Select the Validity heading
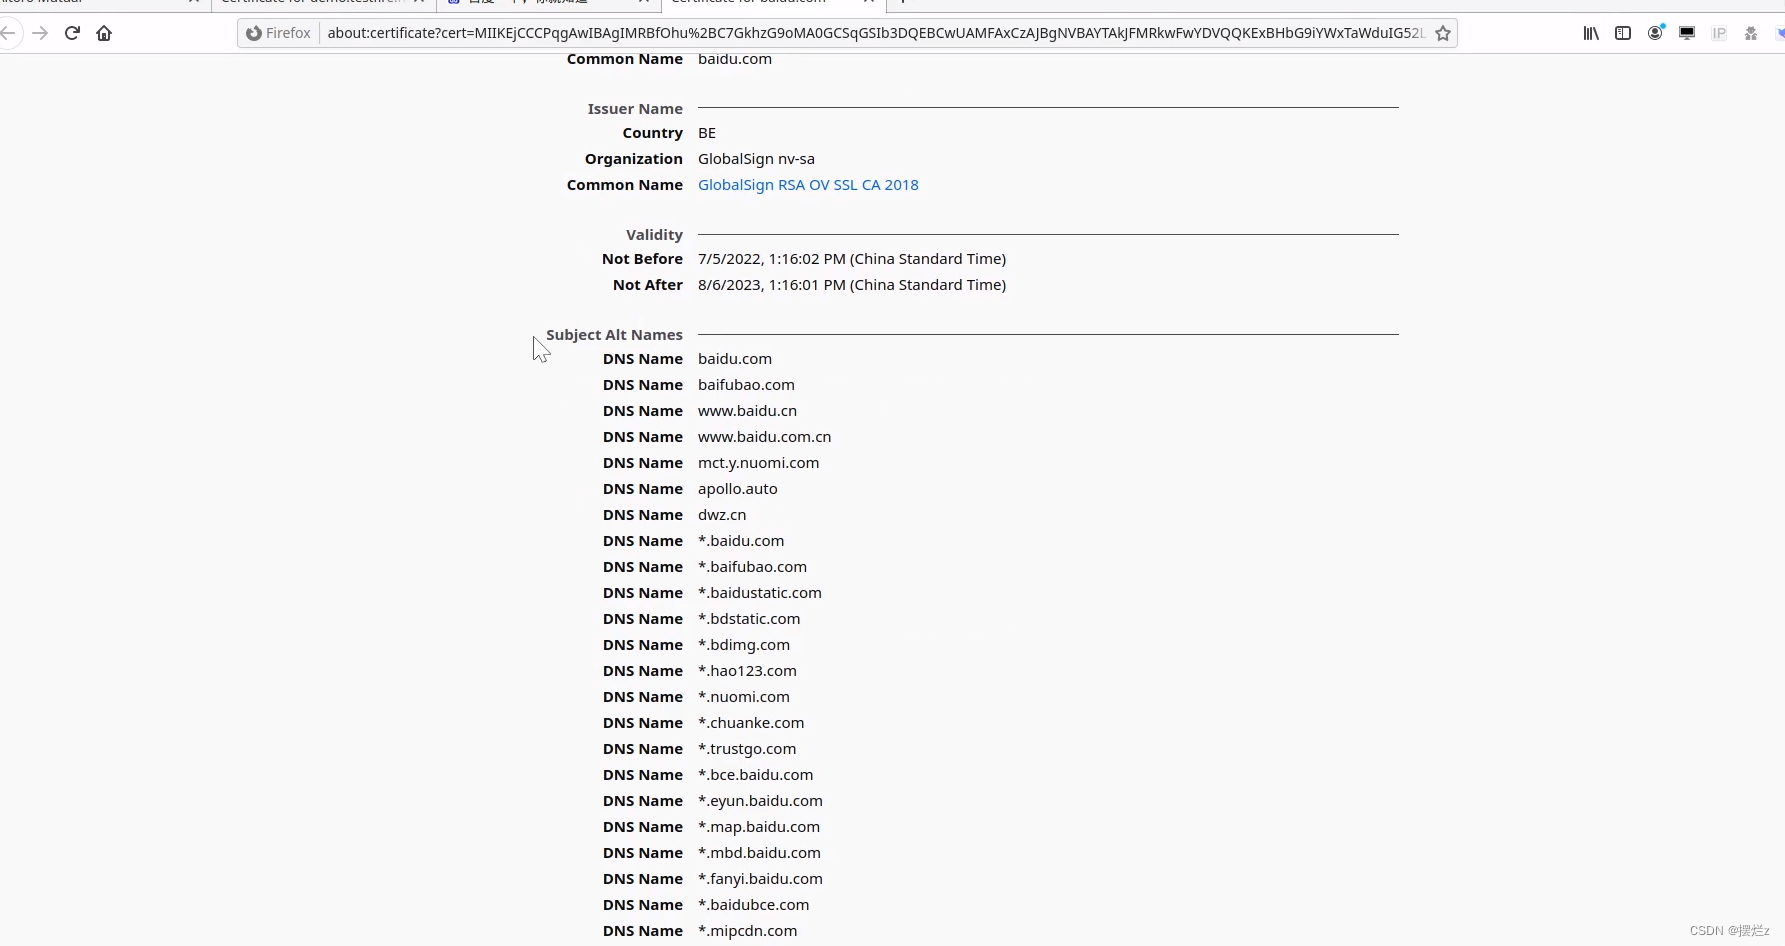 [x=654, y=235]
